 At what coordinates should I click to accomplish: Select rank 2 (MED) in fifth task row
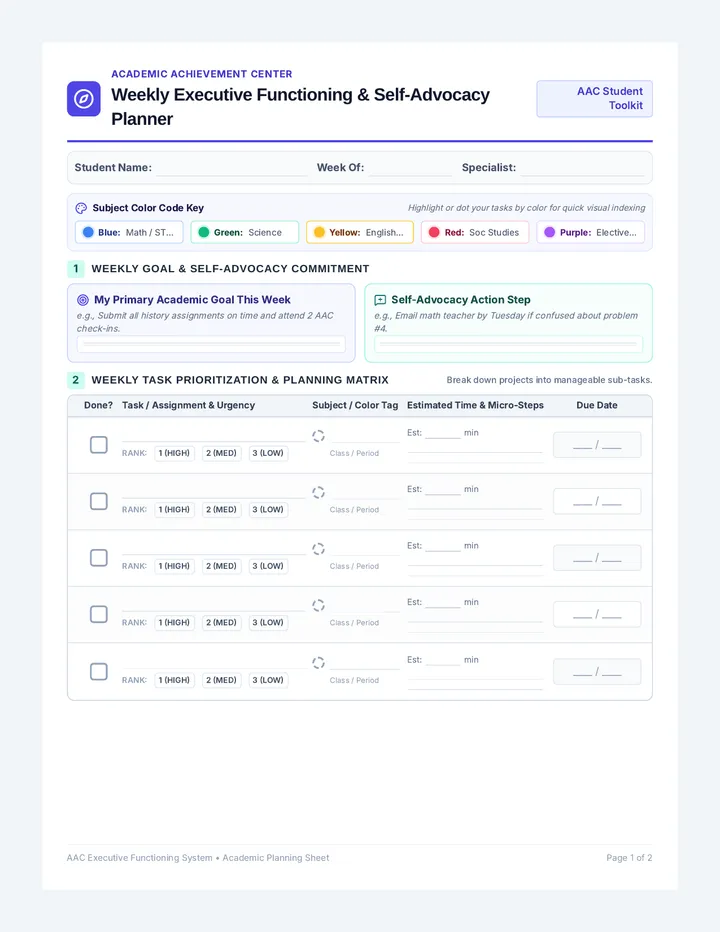coord(221,680)
